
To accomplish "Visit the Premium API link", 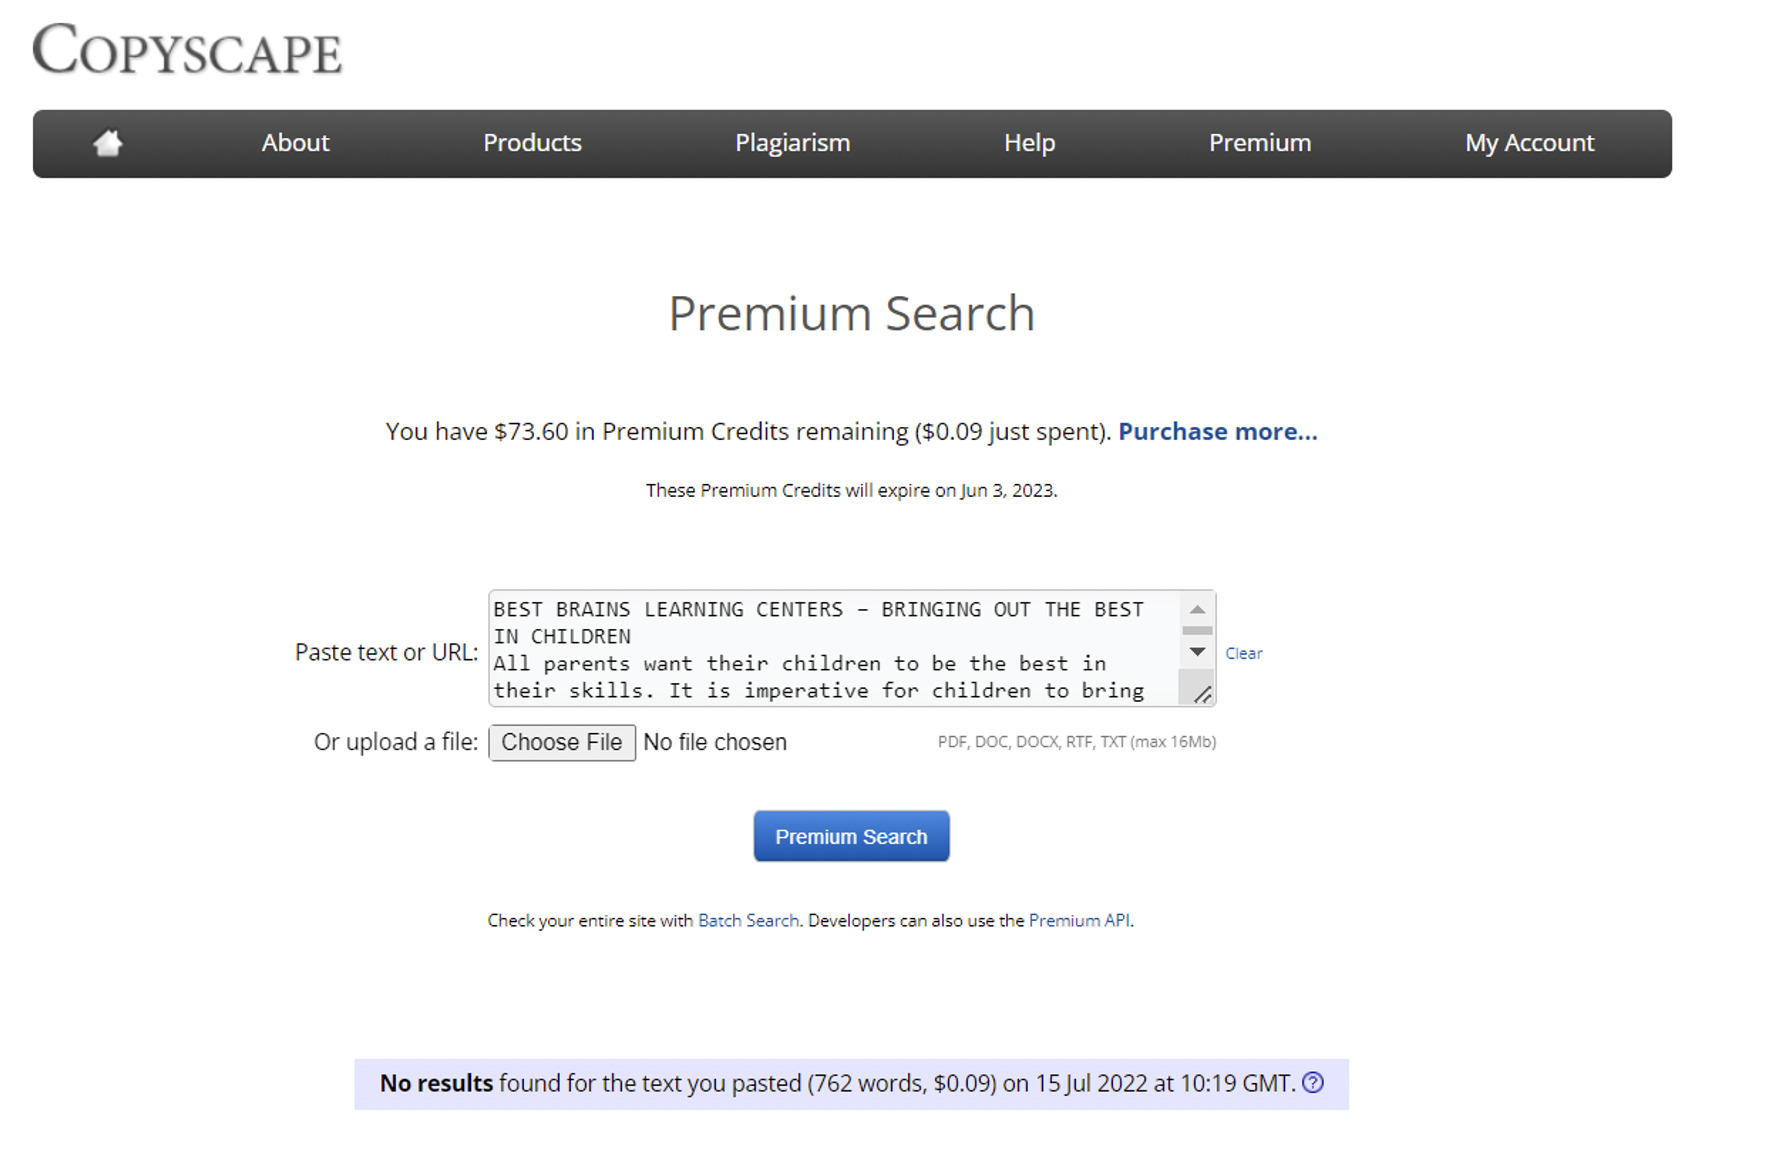I will [x=1079, y=920].
